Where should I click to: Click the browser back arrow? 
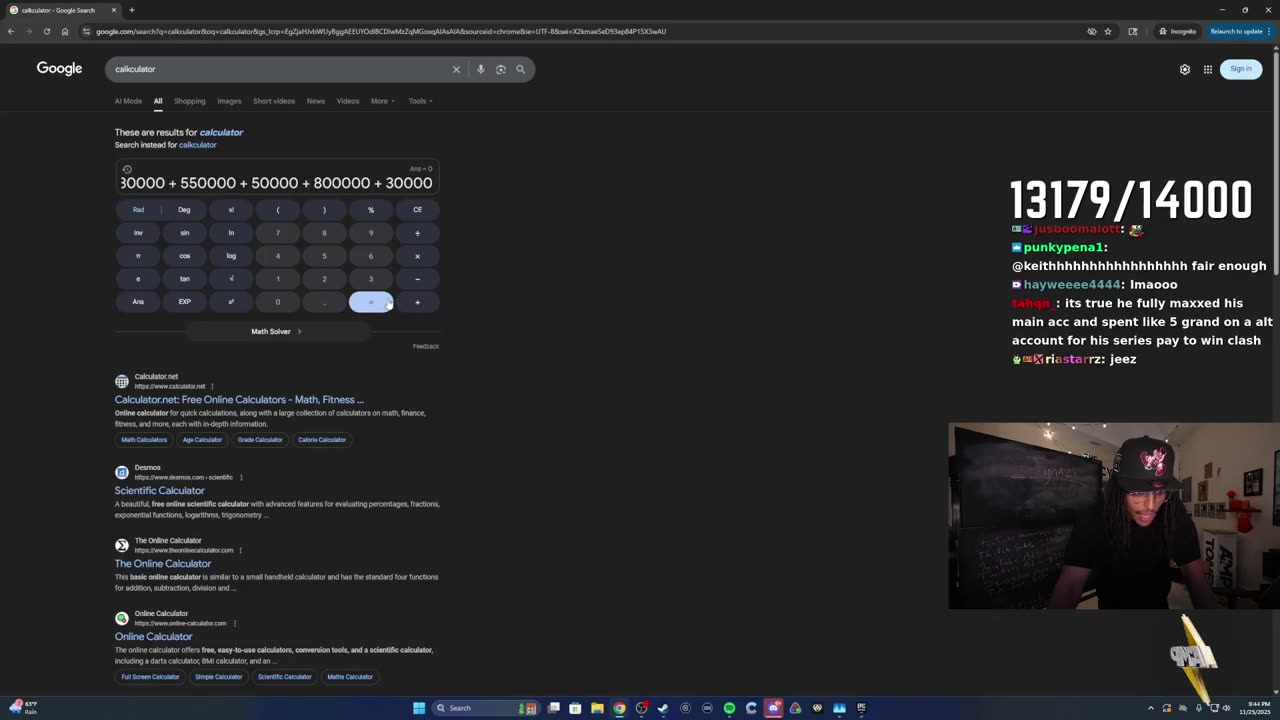click(x=11, y=31)
